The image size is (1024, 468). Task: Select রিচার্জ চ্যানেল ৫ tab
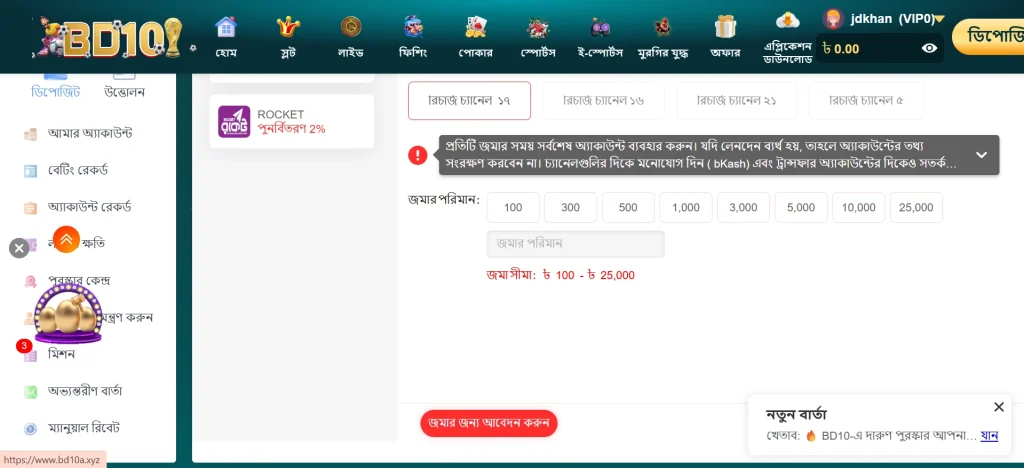click(866, 101)
